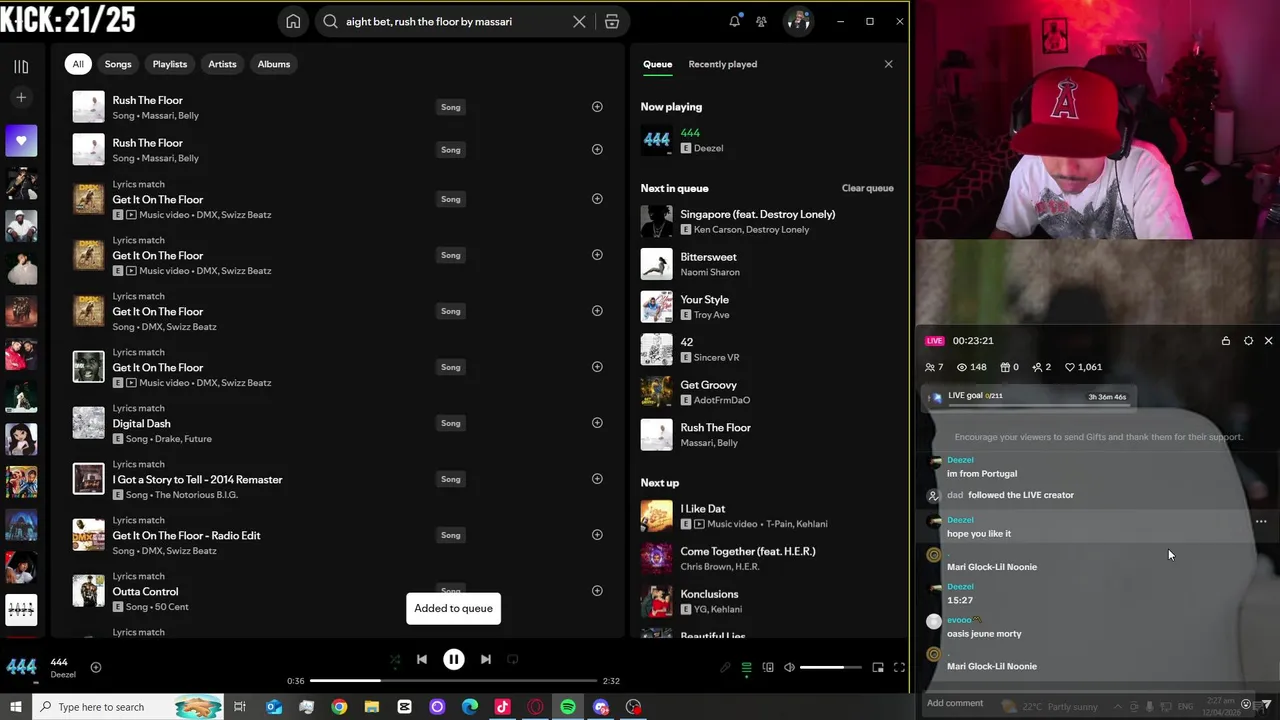This screenshot has width=1280, height=720.
Task: Open the gifts counter icon
Action: tap(1005, 367)
